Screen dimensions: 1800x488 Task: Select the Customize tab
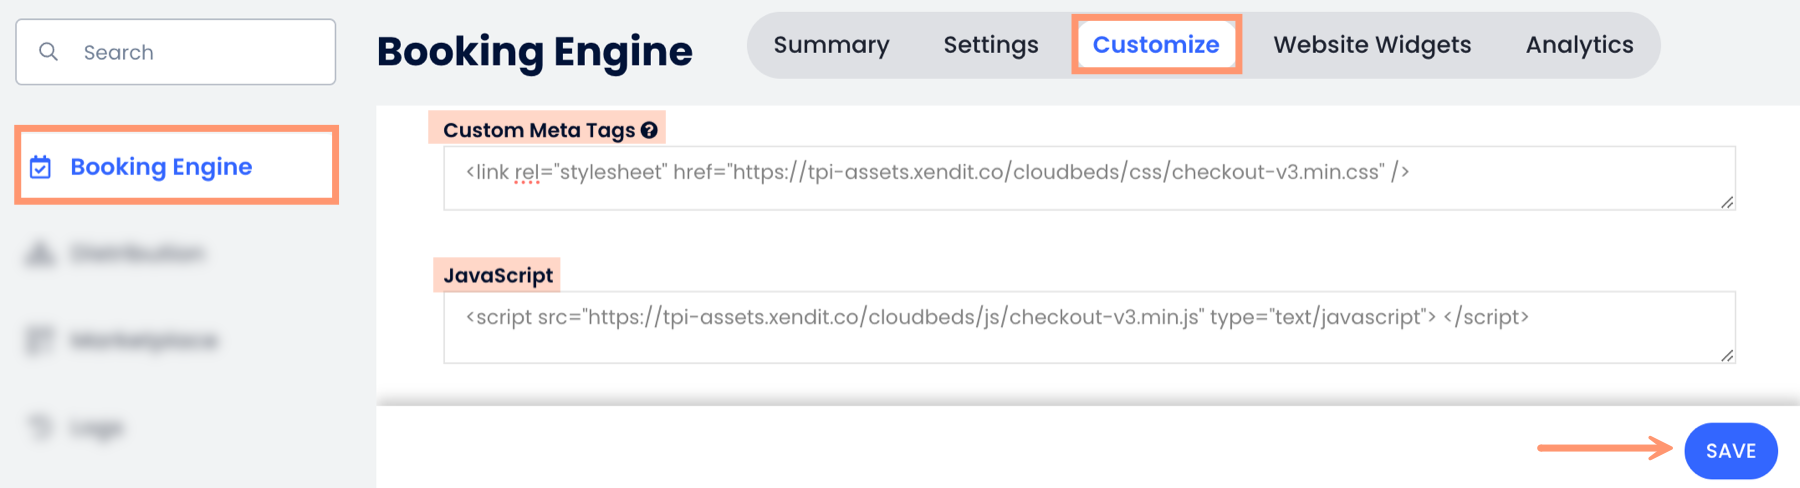click(x=1155, y=45)
